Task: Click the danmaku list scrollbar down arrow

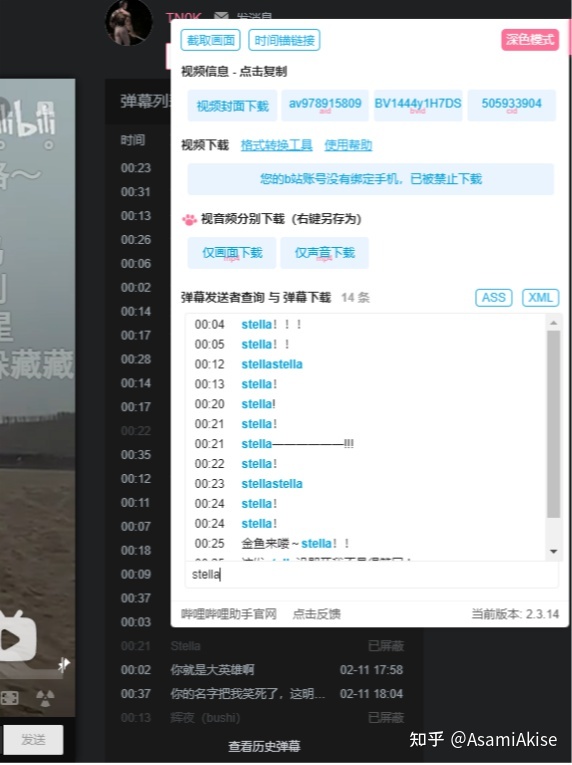Action: (x=553, y=551)
